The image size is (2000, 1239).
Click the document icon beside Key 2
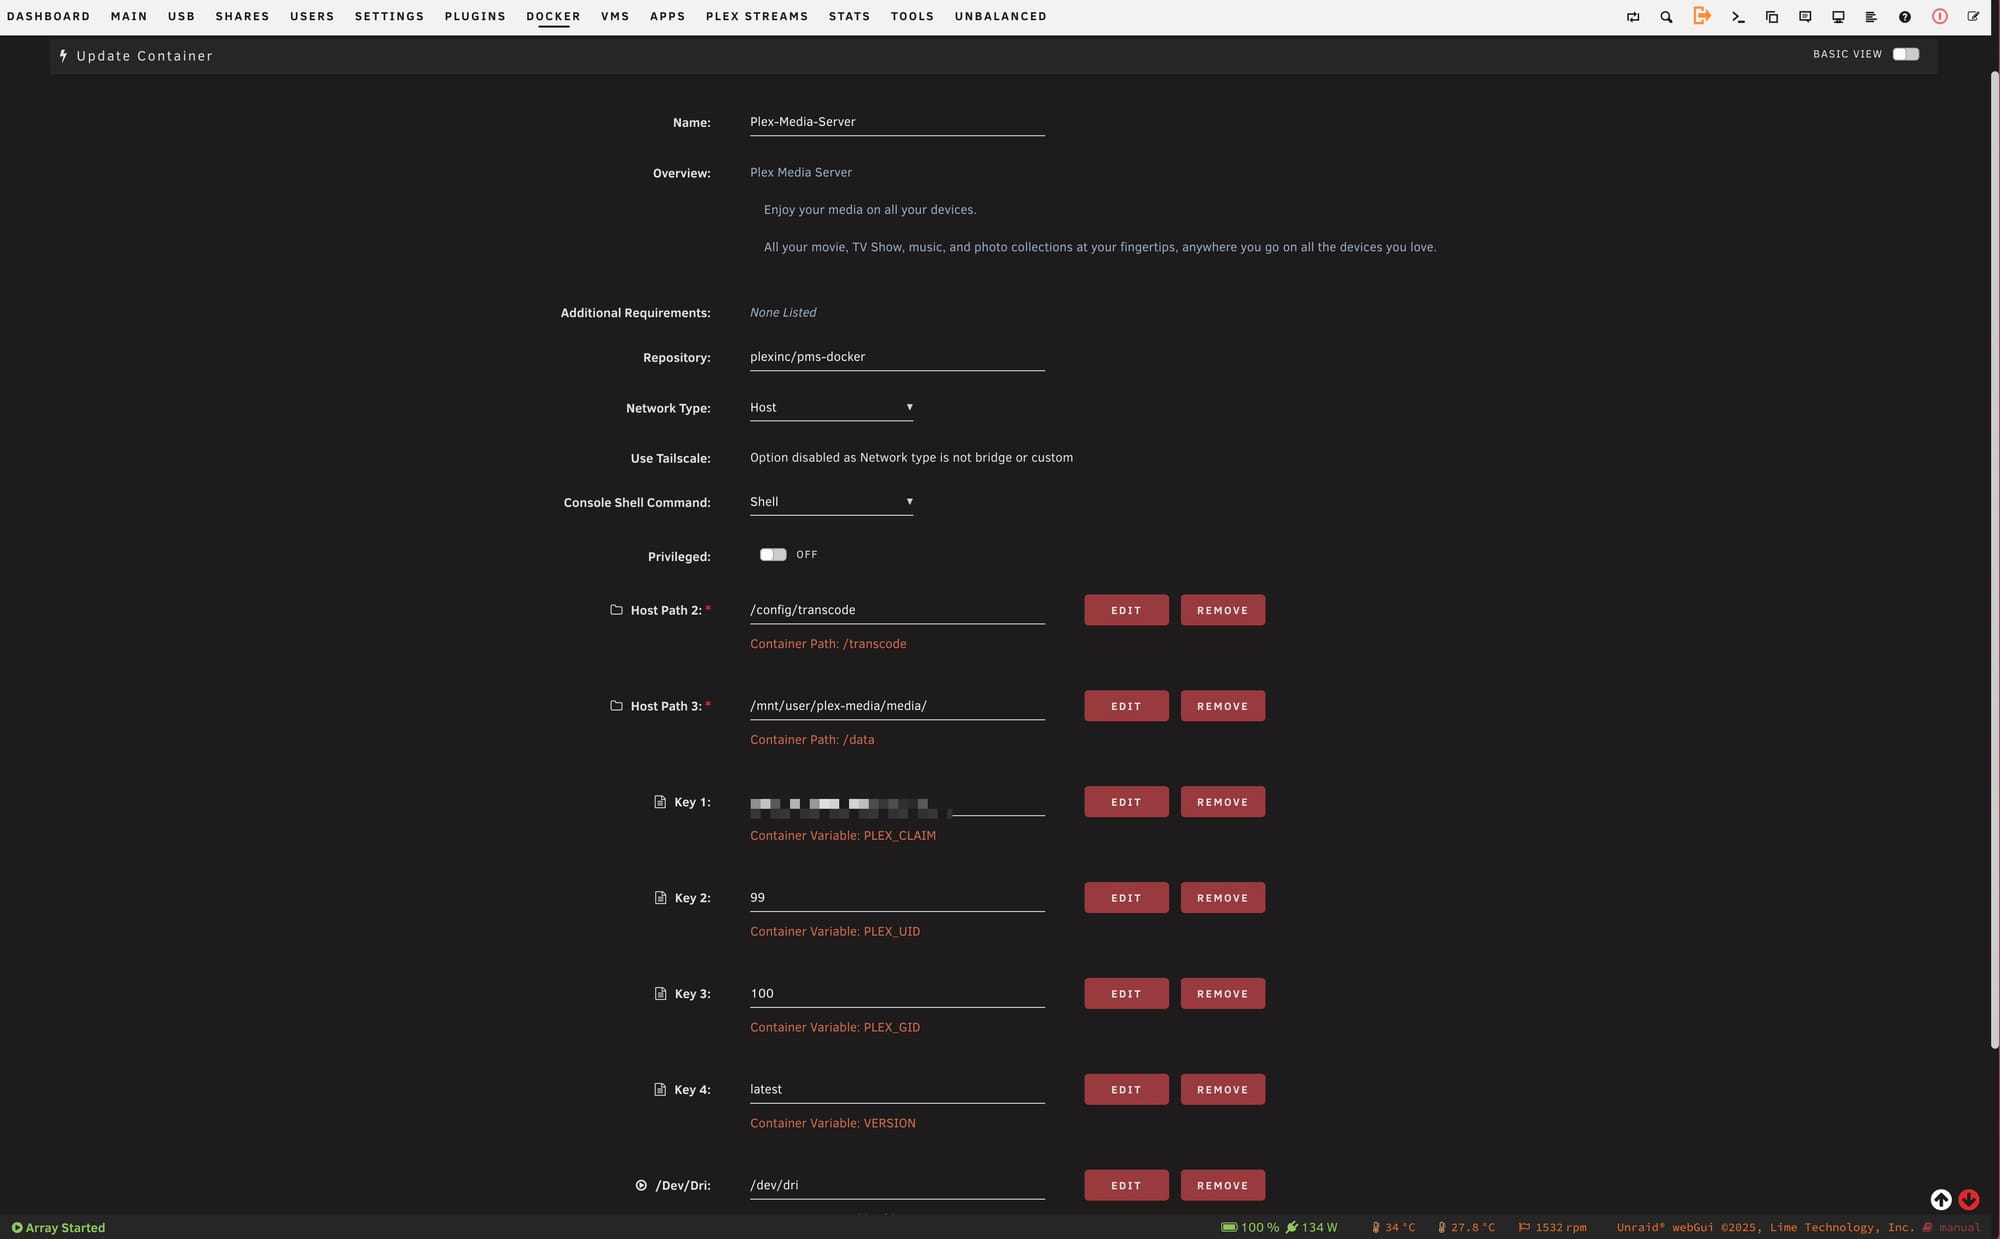(660, 897)
